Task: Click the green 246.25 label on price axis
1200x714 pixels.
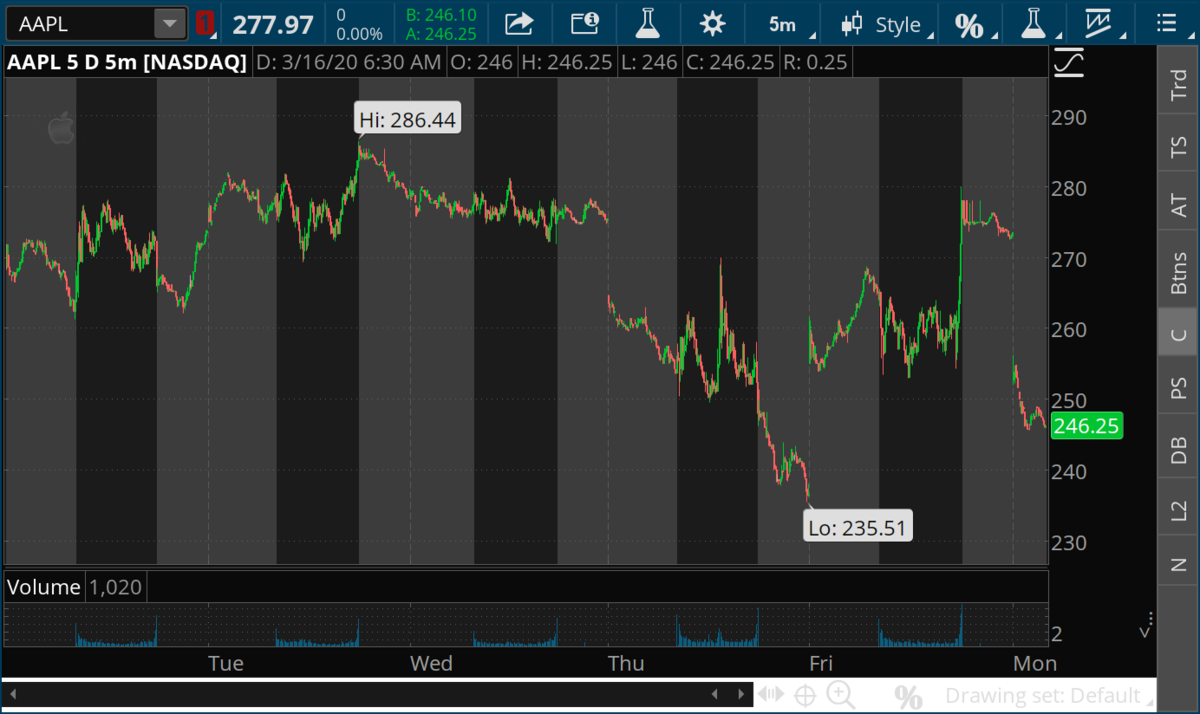Action: (x=1087, y=426)
